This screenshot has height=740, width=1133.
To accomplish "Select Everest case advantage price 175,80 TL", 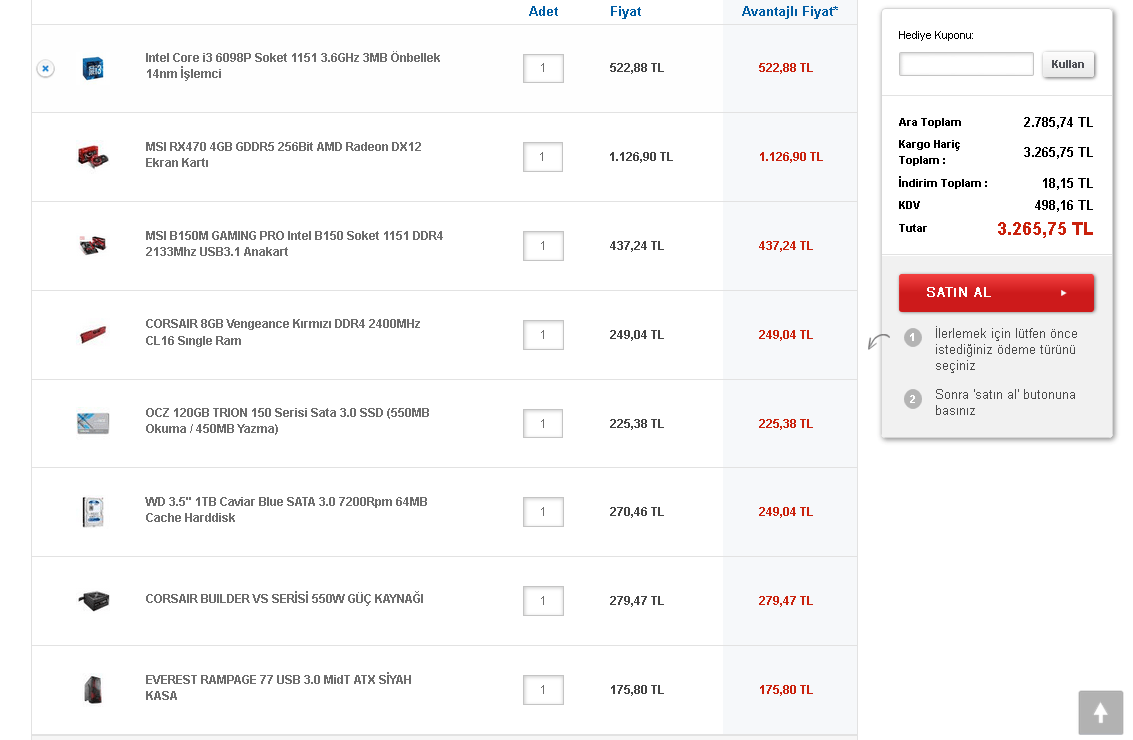I will pyautogui.click(x=785, y=690).
